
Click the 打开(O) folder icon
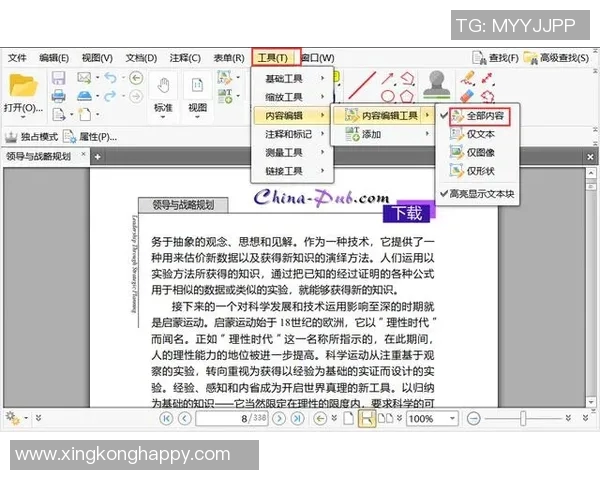pos(23,85)
